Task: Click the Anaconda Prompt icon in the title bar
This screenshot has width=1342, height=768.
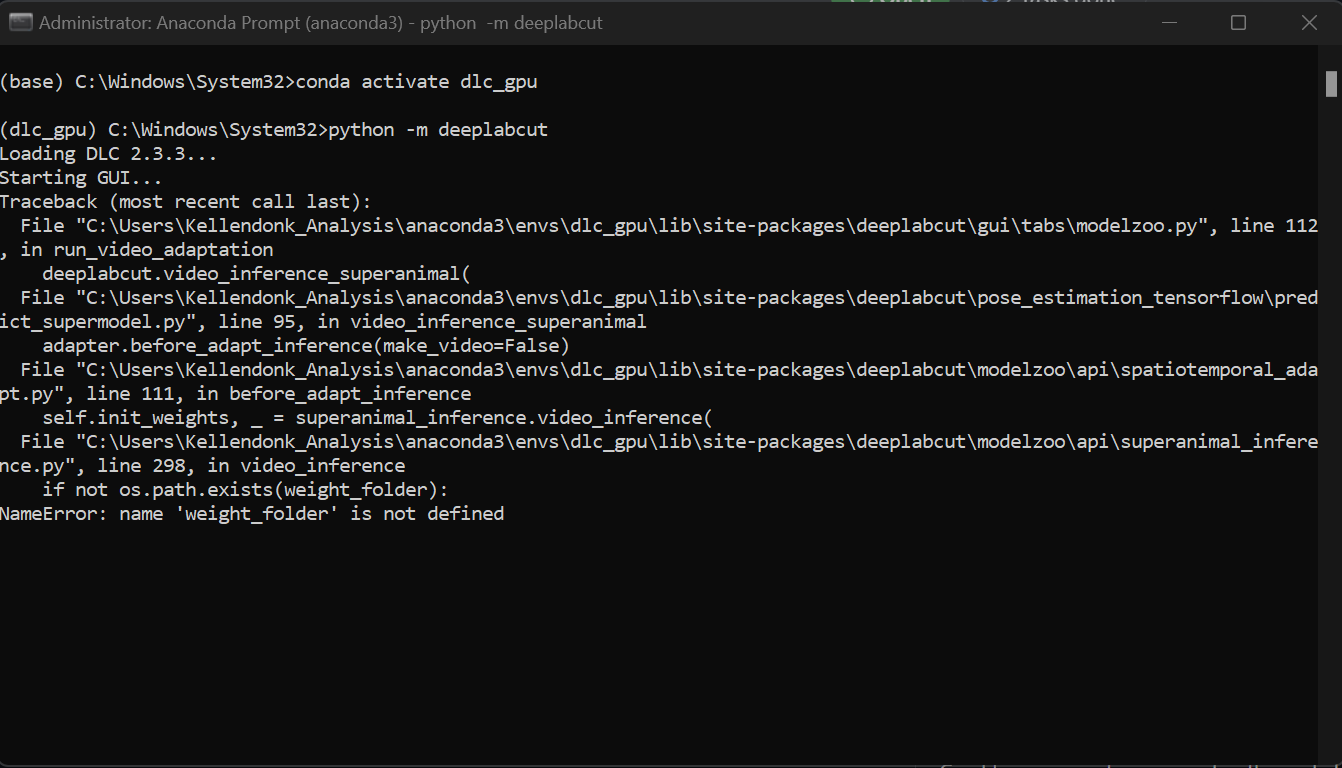Action: click(21, 21)
